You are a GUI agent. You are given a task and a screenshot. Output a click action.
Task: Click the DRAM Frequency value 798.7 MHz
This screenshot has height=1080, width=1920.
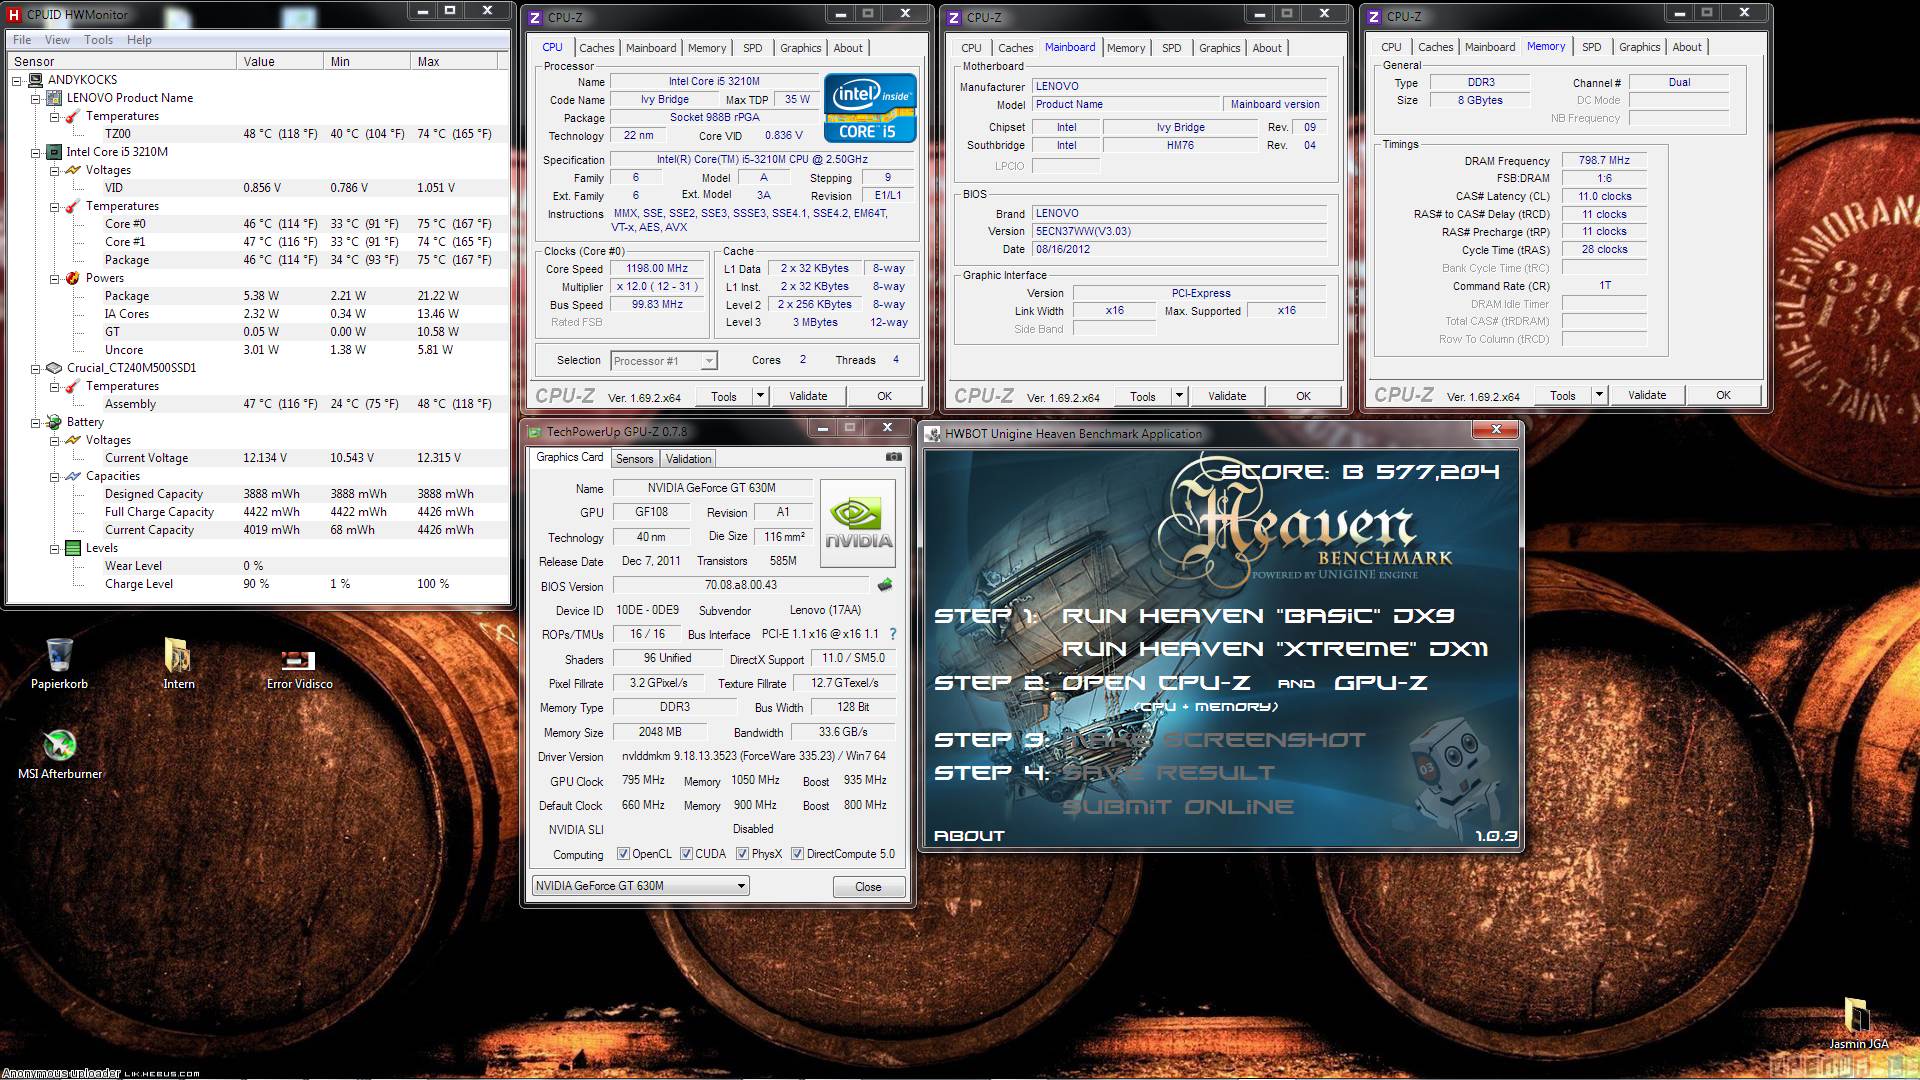(x=1604, y=160)
